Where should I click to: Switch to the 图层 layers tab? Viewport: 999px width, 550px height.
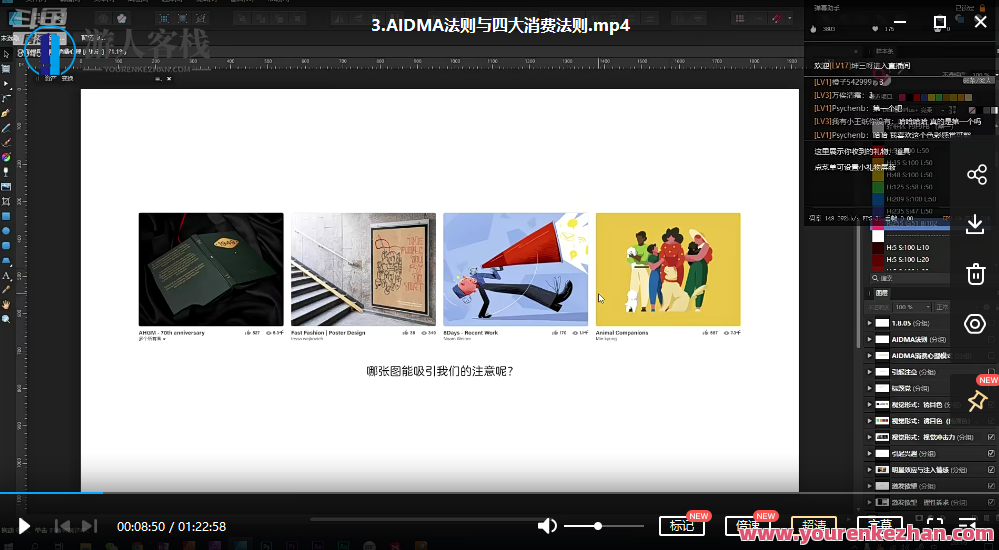882,293
